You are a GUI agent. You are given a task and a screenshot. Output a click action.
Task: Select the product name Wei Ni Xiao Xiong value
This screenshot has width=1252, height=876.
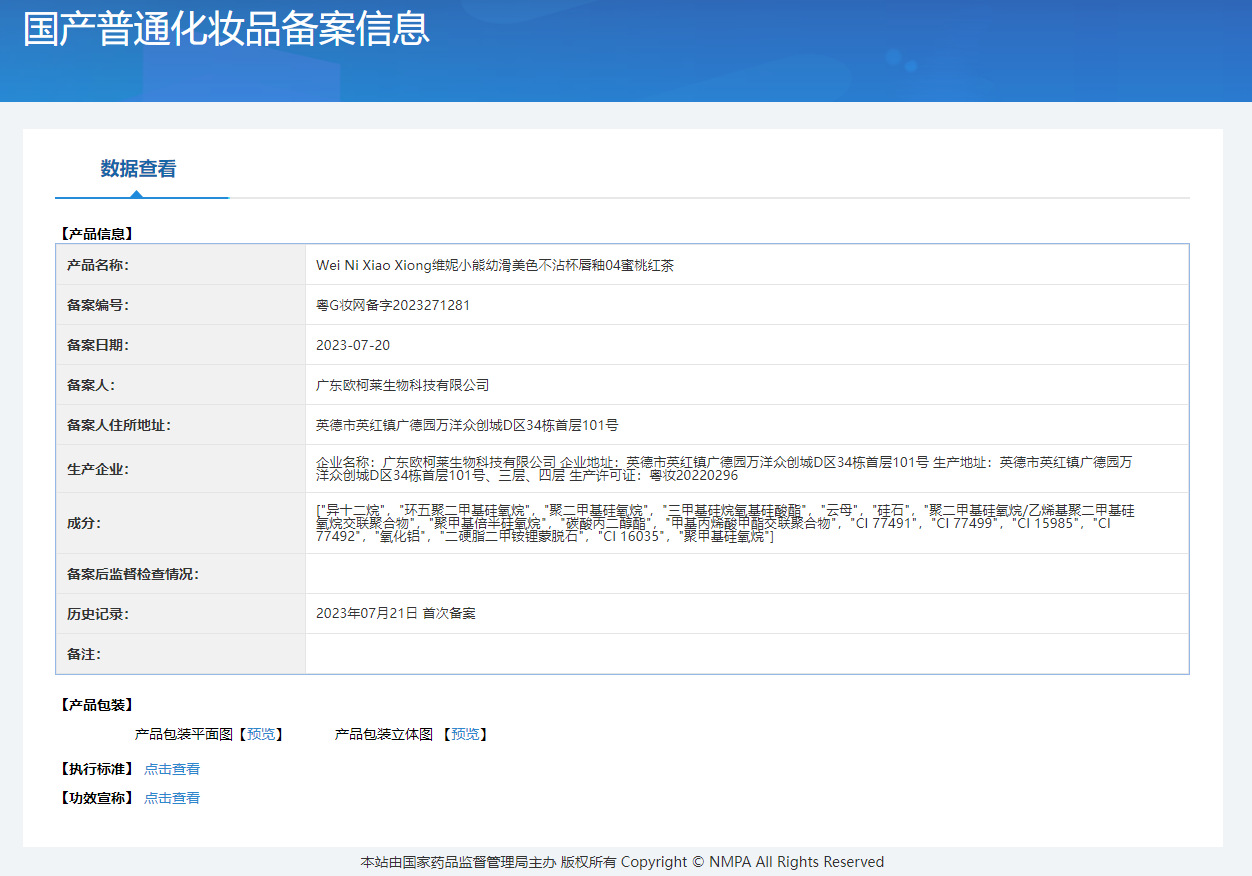pos(495,265)
